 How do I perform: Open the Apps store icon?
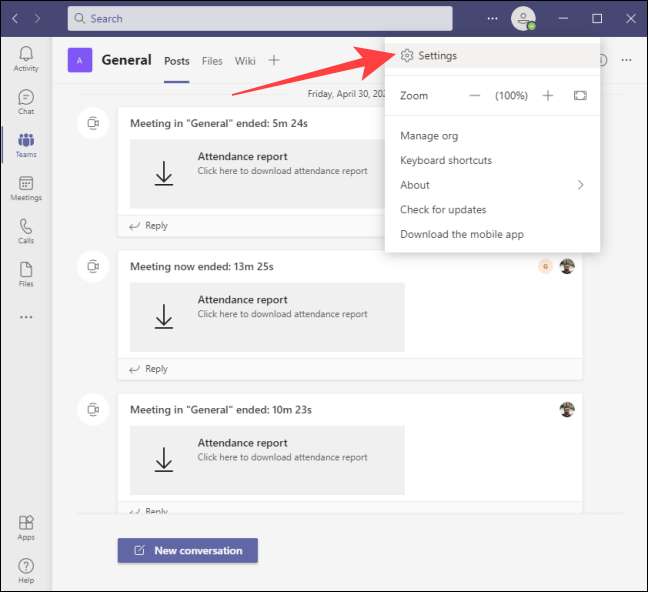point(26,528)
